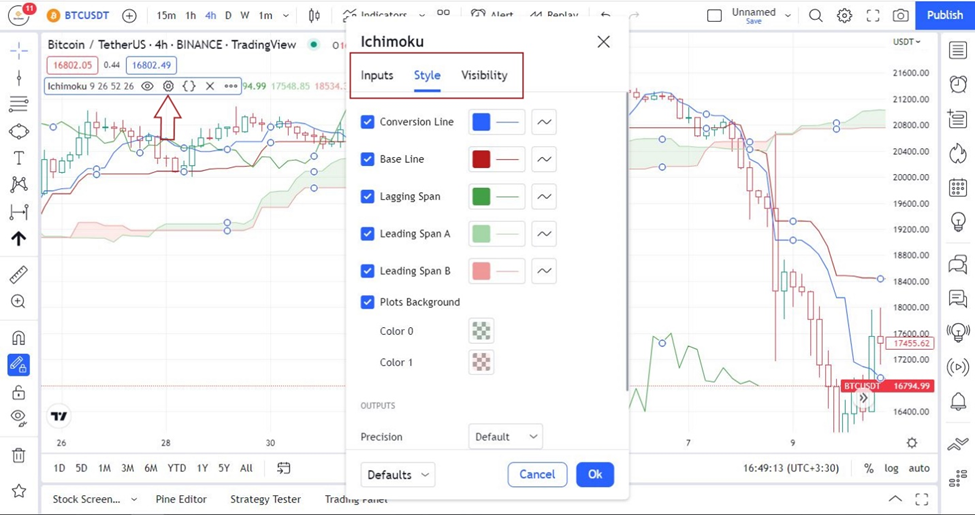Open the Precision Default dropdown
Screen dimensions: 975x515
(506, 437)
